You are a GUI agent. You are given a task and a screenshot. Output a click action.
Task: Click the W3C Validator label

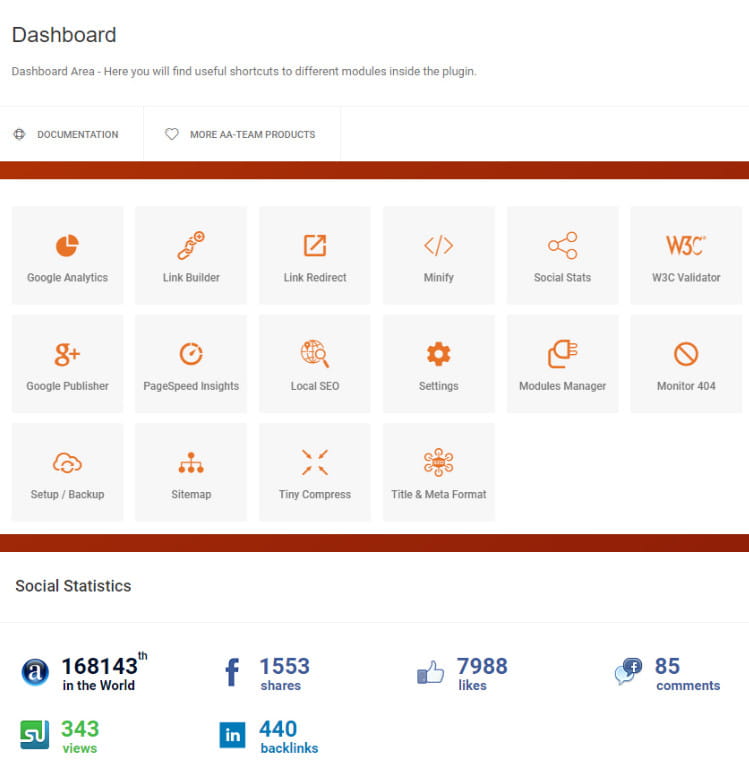pyautogui.click(x=686, y=277)
